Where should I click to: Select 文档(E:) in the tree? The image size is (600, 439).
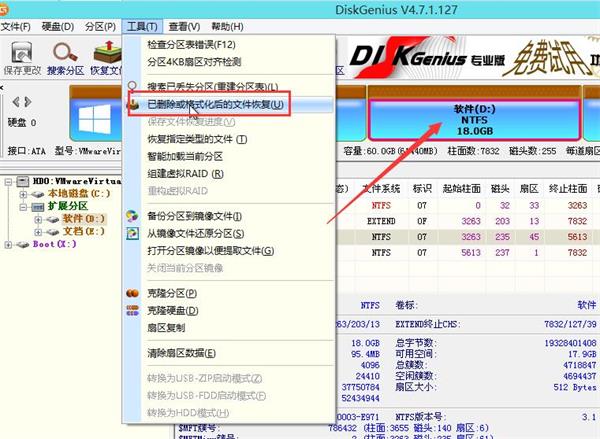click(x=83, y=232)
